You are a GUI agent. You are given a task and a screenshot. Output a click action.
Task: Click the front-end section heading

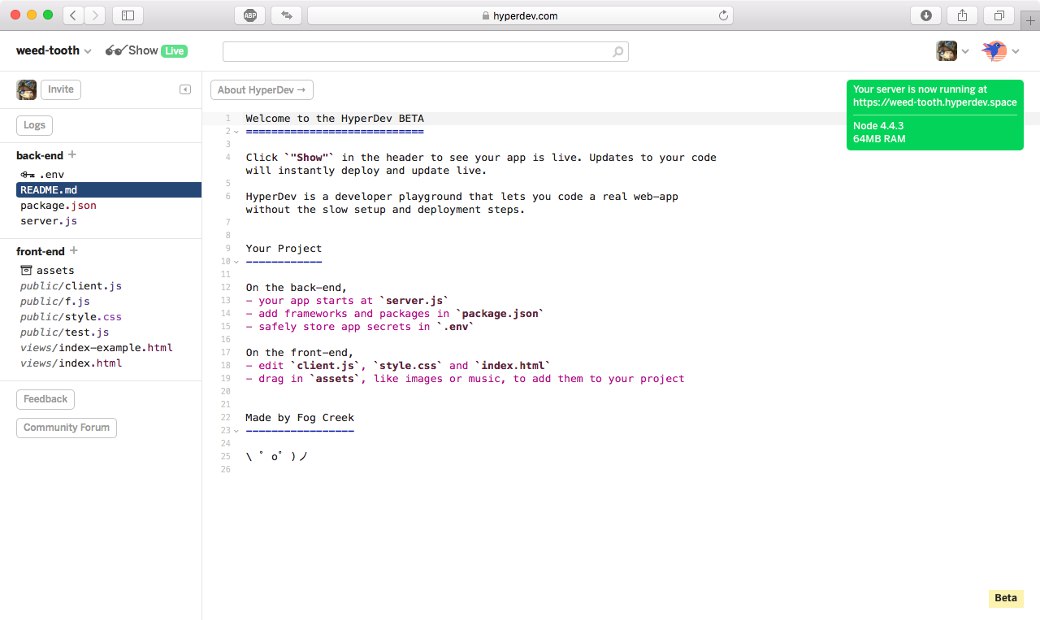40,251
